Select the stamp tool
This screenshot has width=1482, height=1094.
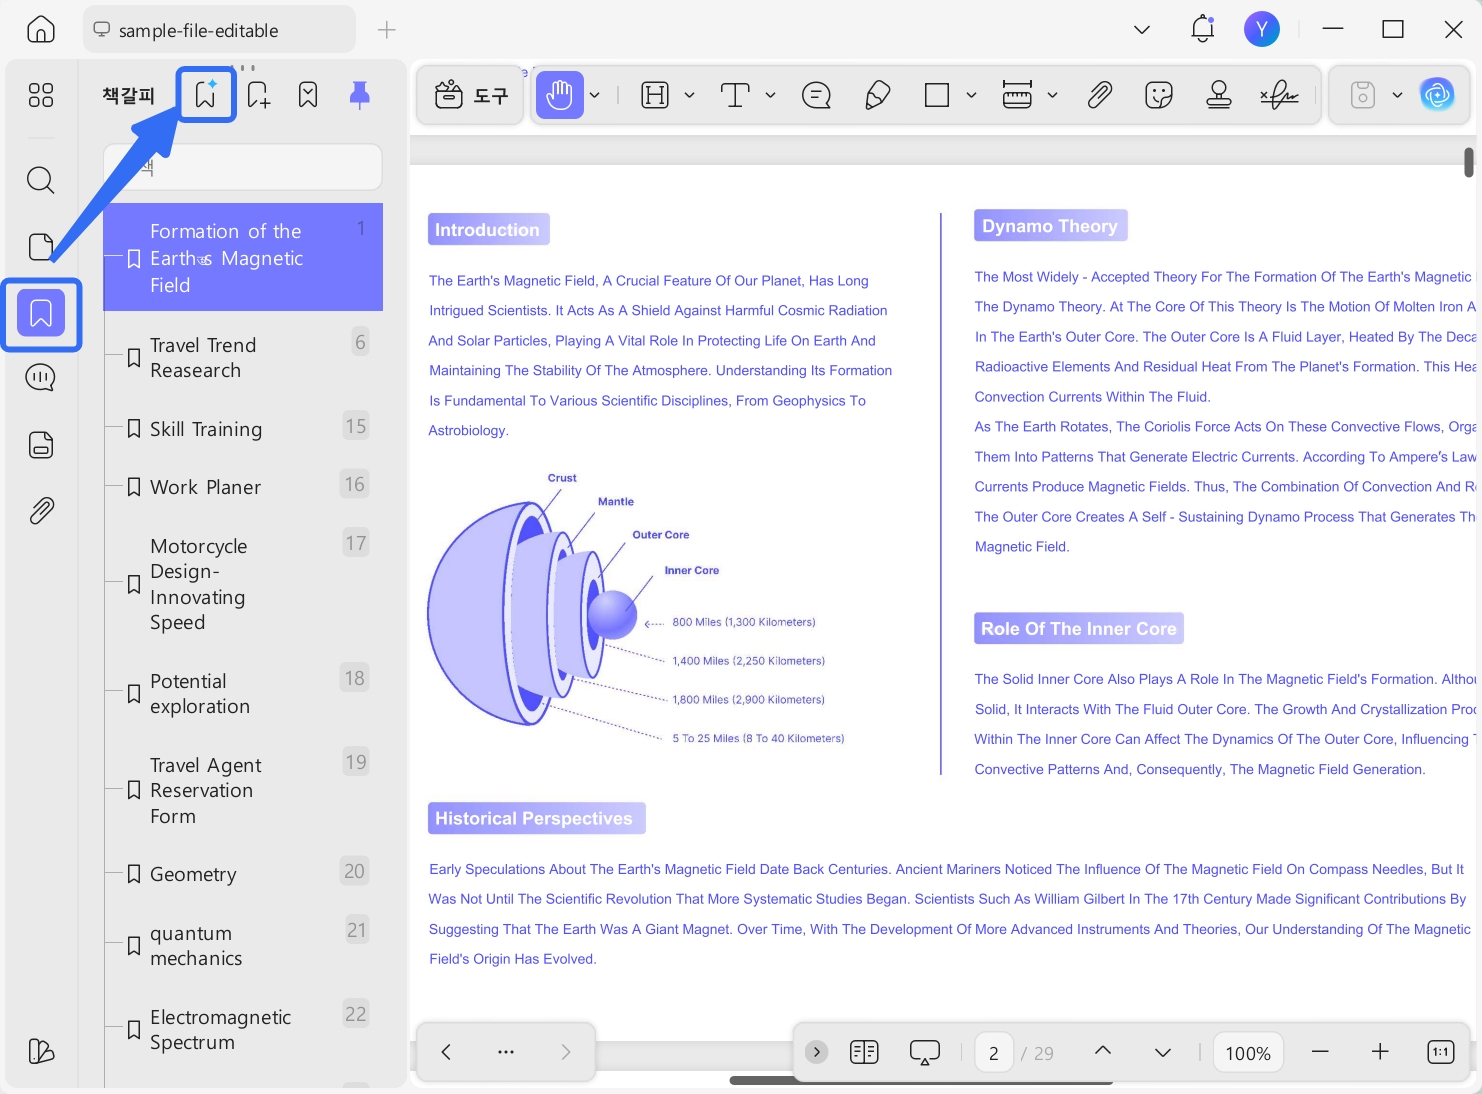click(1218, 95)
